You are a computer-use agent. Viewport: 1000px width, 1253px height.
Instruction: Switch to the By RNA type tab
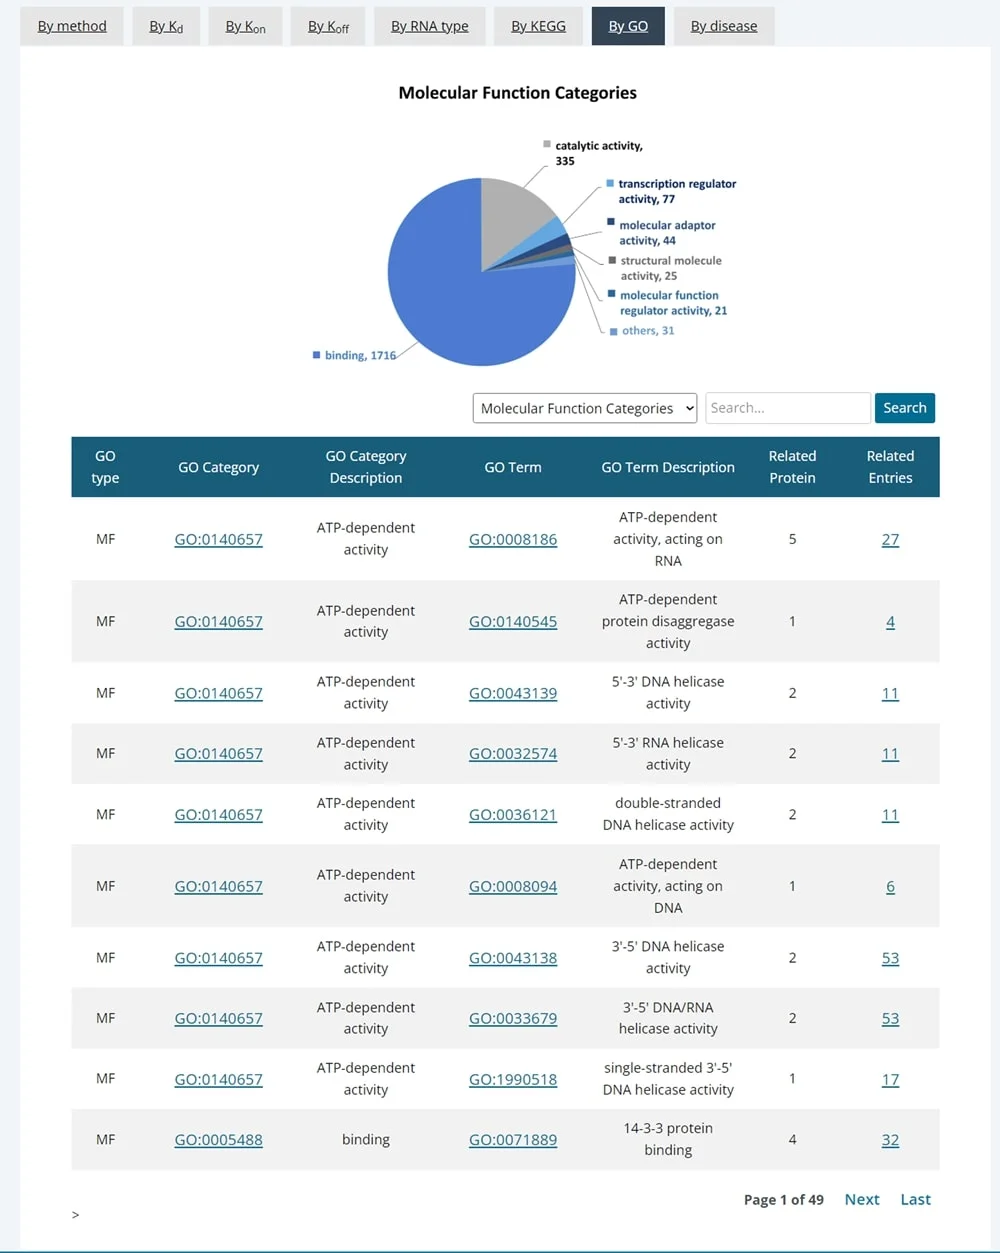[430, 26]
